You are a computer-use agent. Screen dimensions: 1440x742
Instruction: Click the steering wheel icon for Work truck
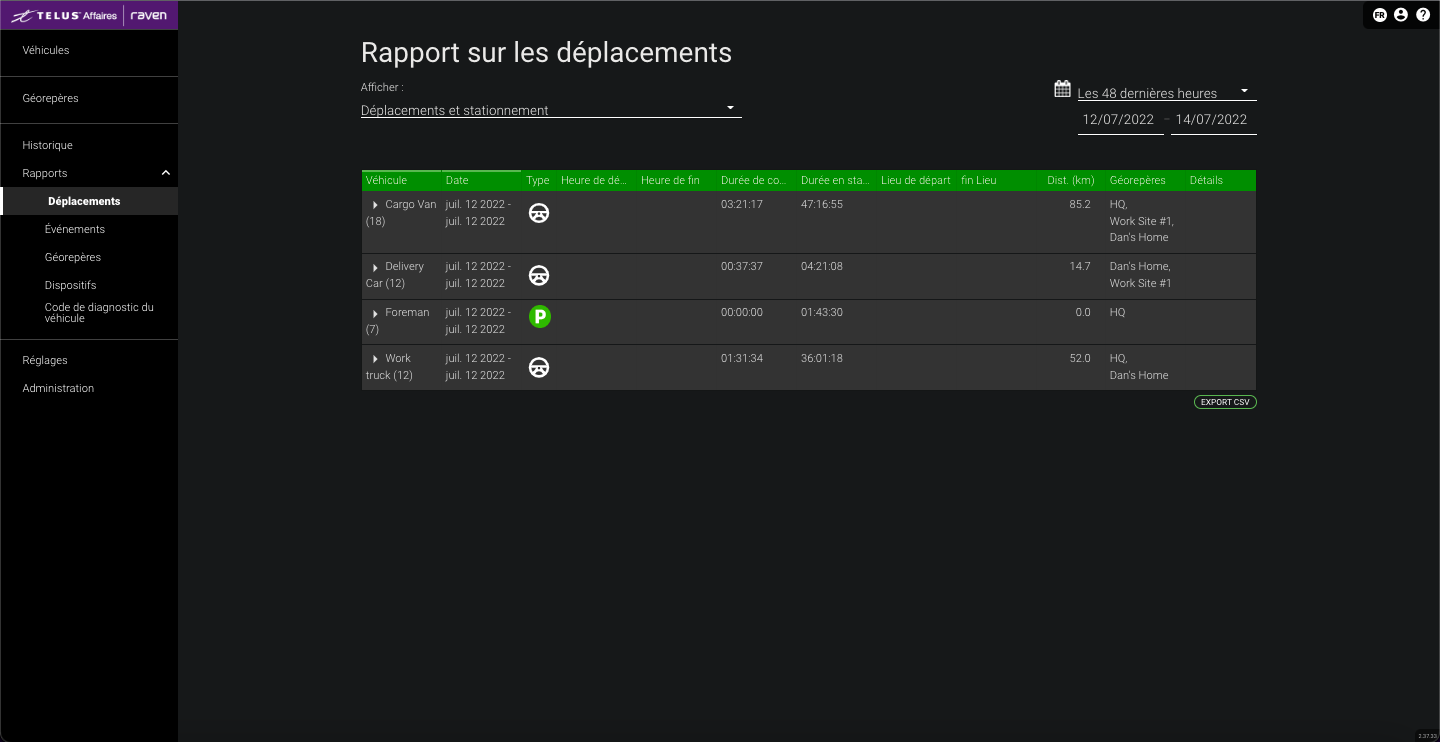539,367
